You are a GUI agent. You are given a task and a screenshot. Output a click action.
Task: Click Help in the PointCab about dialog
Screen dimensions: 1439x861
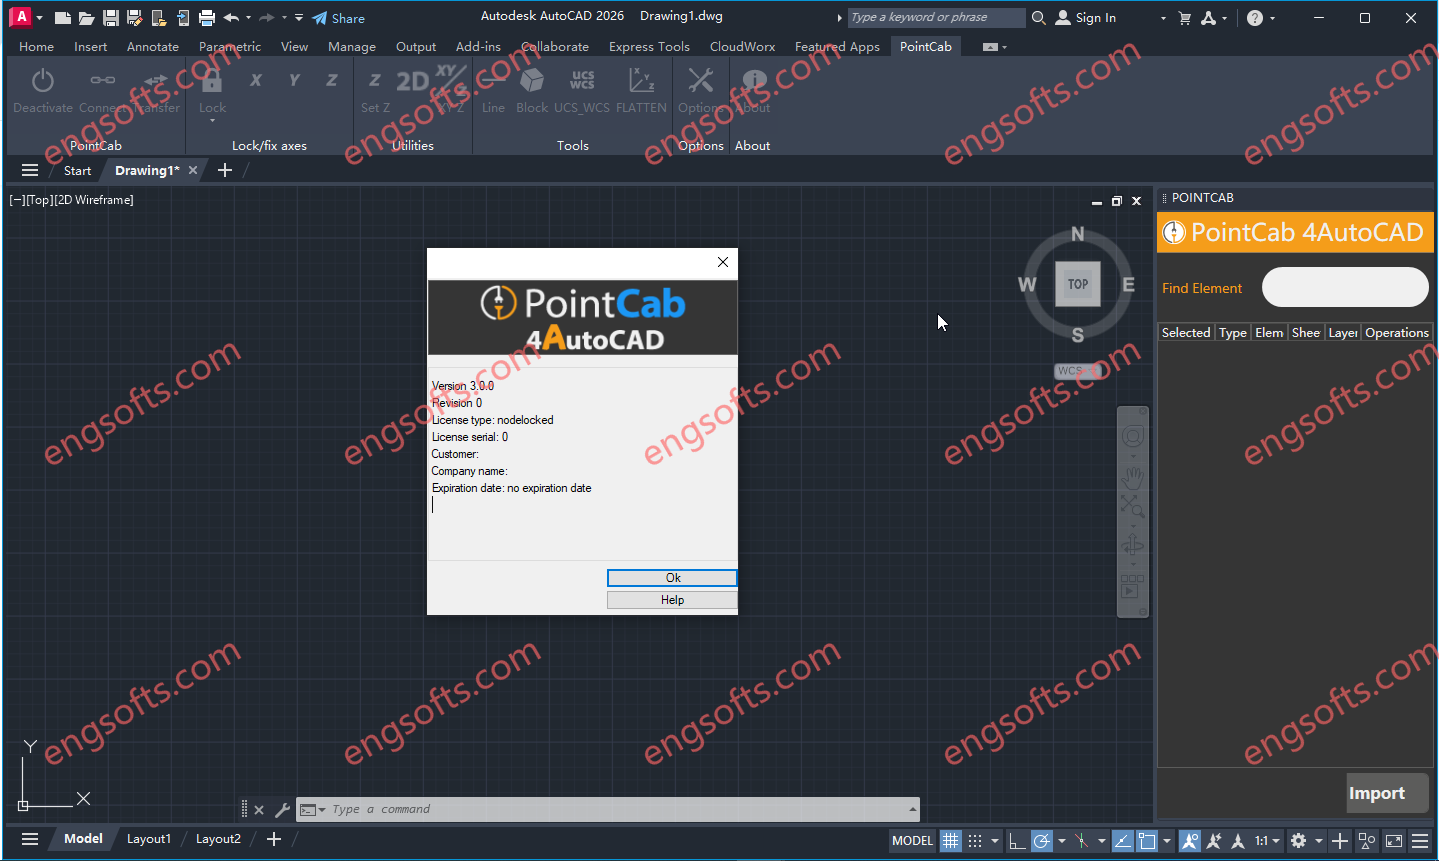pyautogui.click(x=672, y=600)
